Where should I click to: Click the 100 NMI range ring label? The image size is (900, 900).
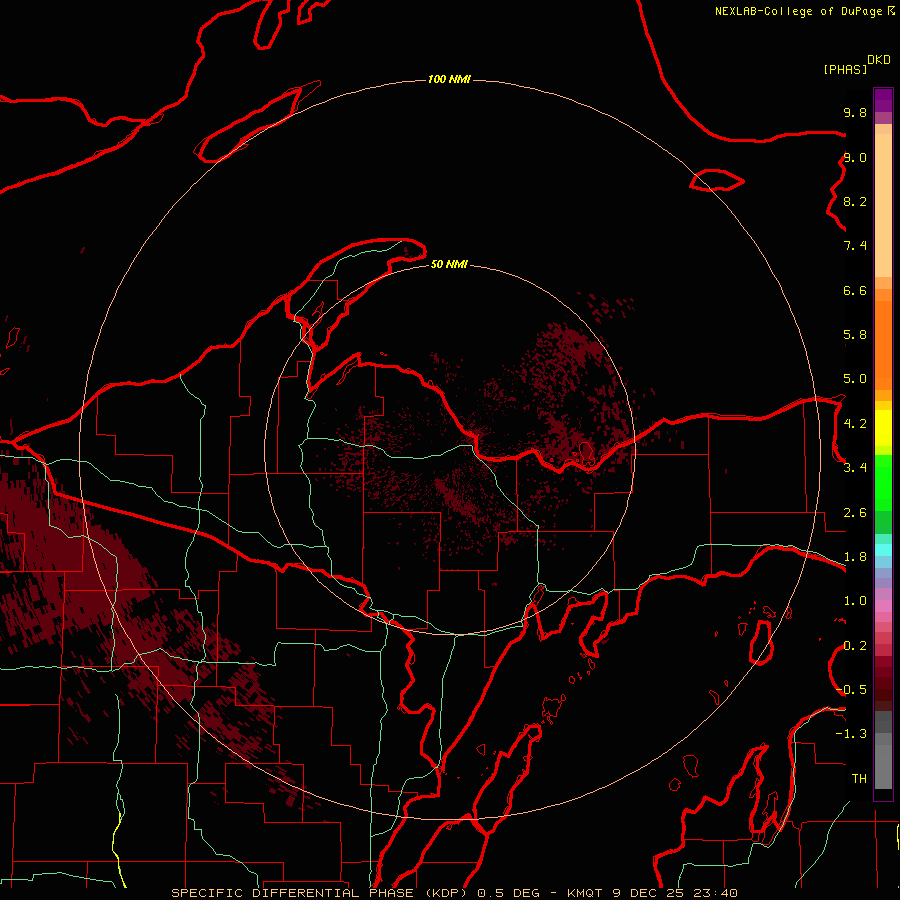pos(449,79)
